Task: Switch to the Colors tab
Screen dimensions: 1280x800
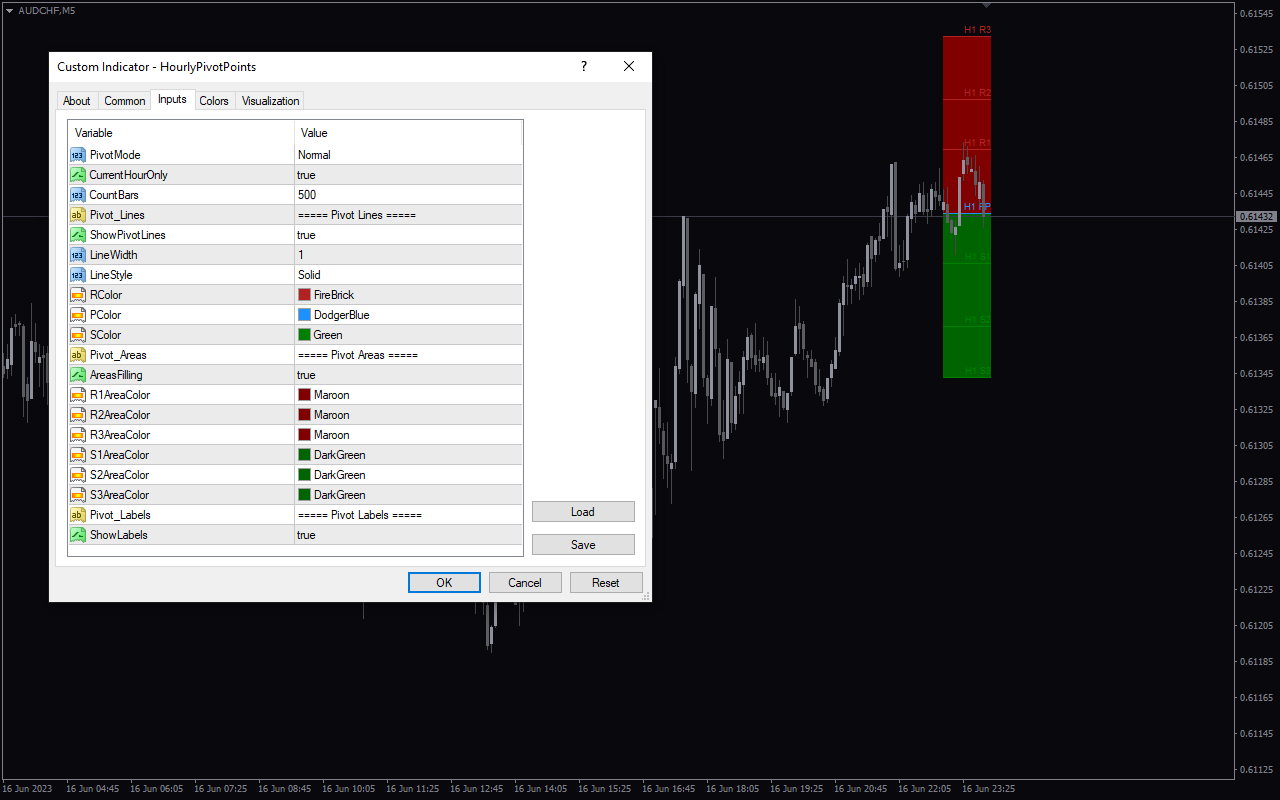Action: tap(214, 101)
